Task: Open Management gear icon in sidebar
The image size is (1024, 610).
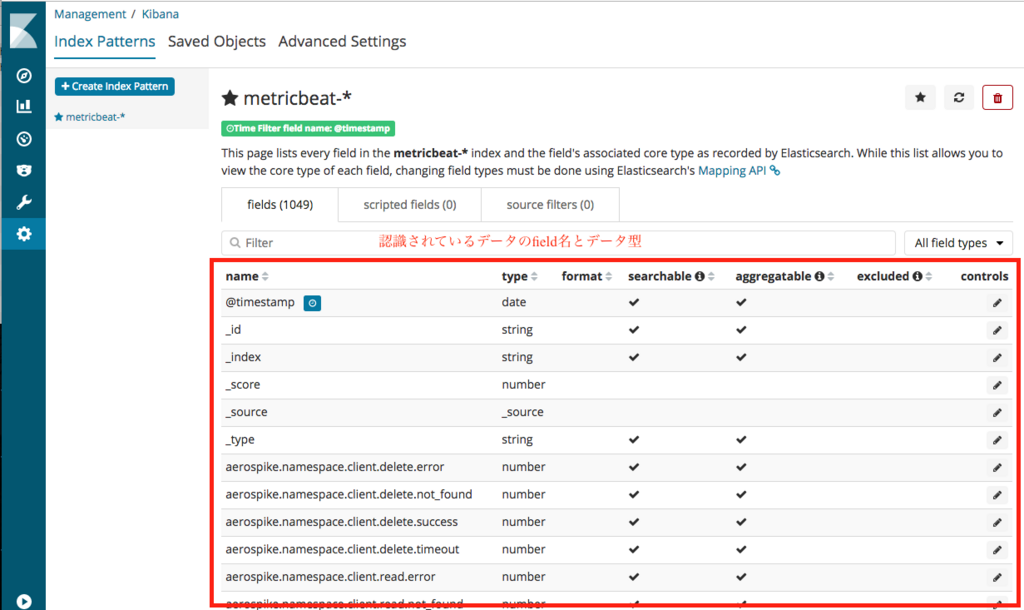Action: [24, 234]
